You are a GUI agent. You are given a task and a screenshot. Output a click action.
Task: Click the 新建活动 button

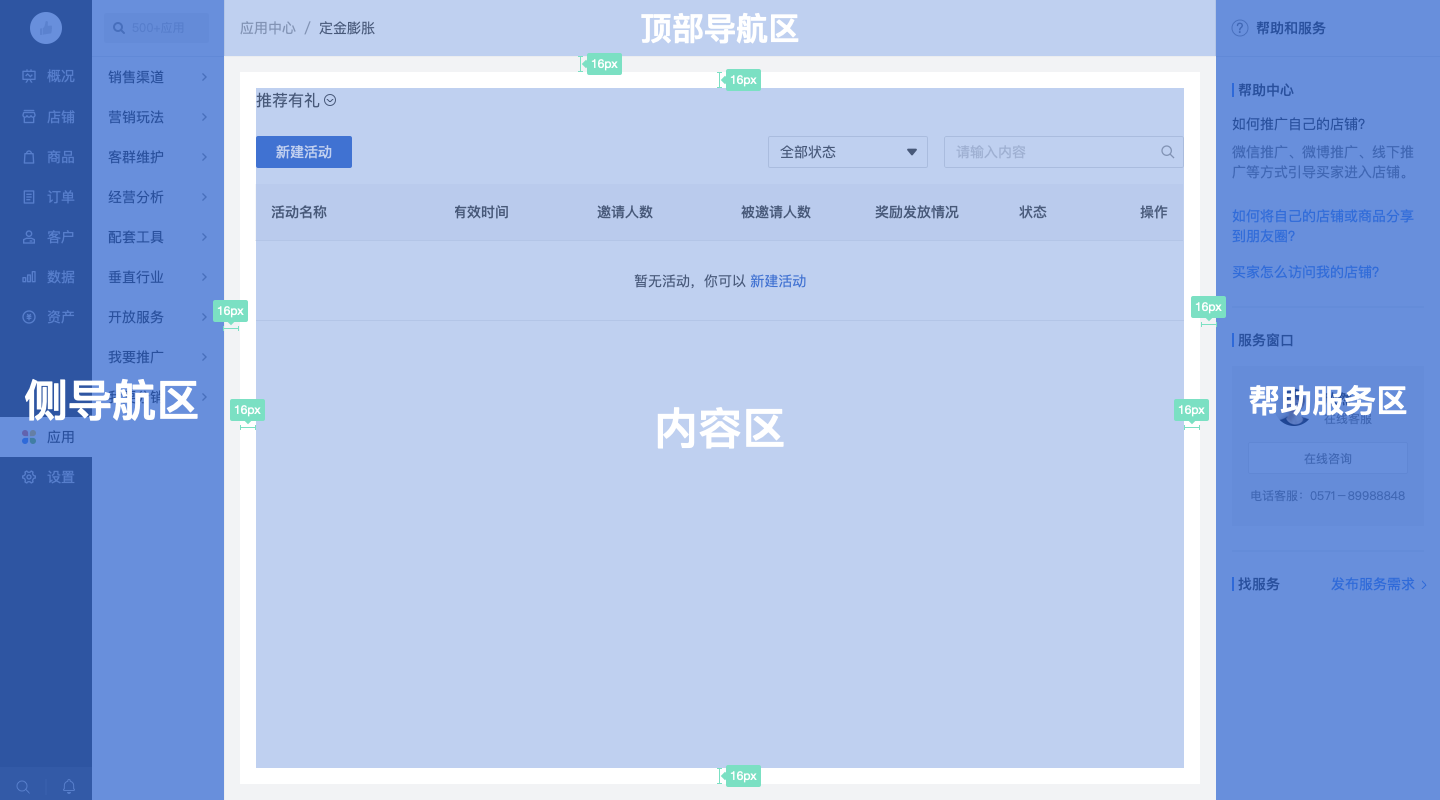(303, 151)
